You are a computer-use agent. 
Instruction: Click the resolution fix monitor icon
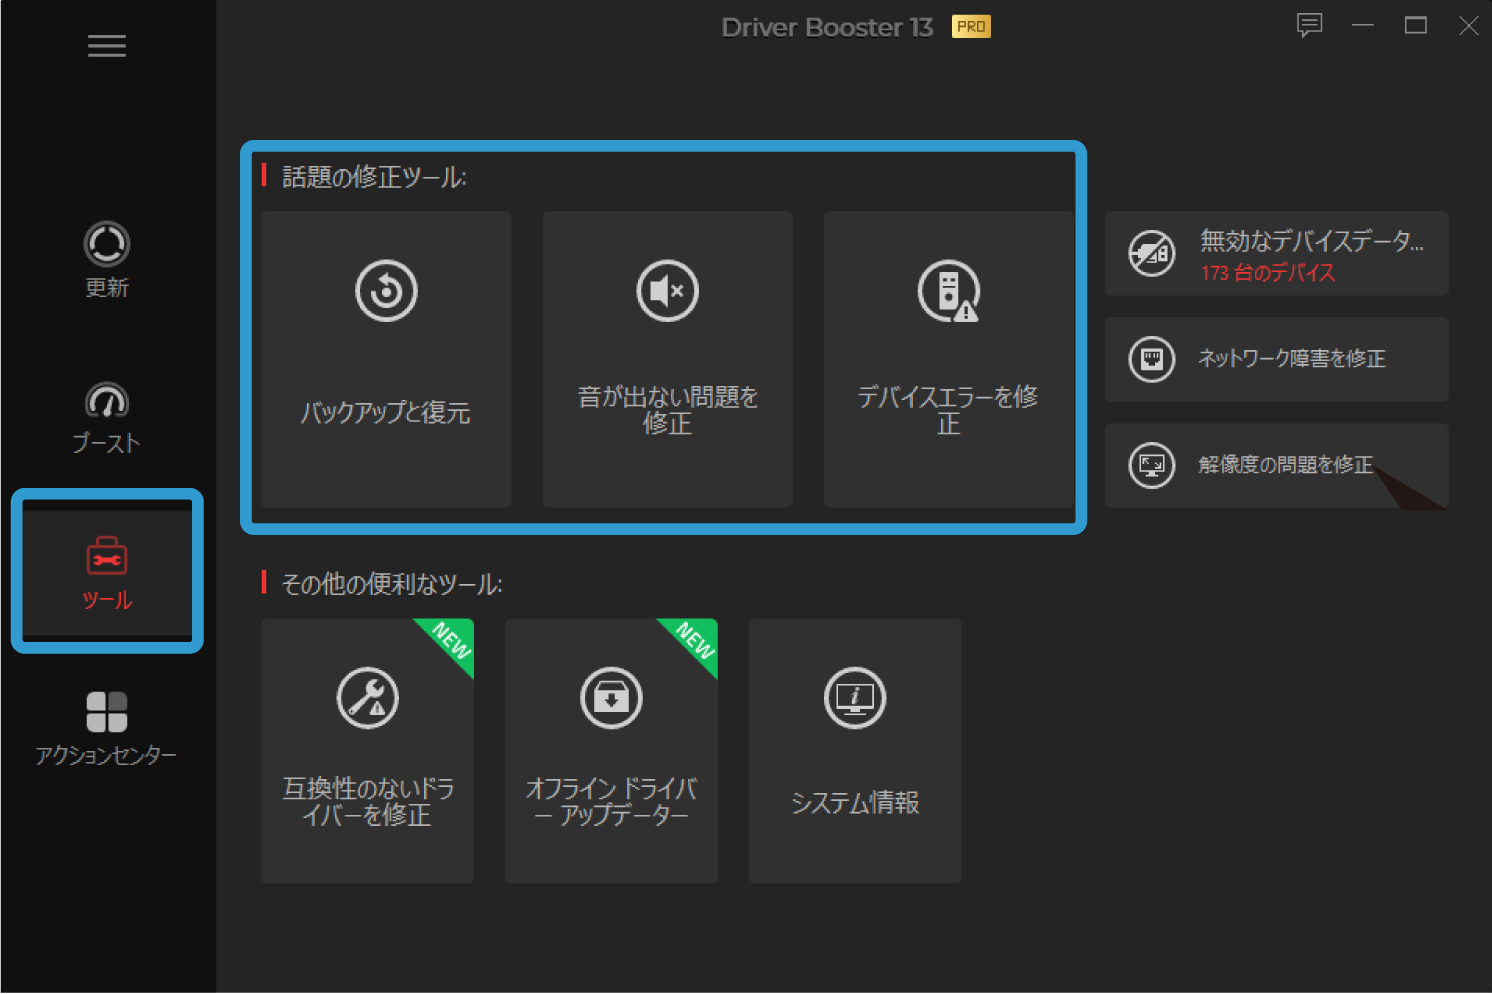coord(1152,464)
